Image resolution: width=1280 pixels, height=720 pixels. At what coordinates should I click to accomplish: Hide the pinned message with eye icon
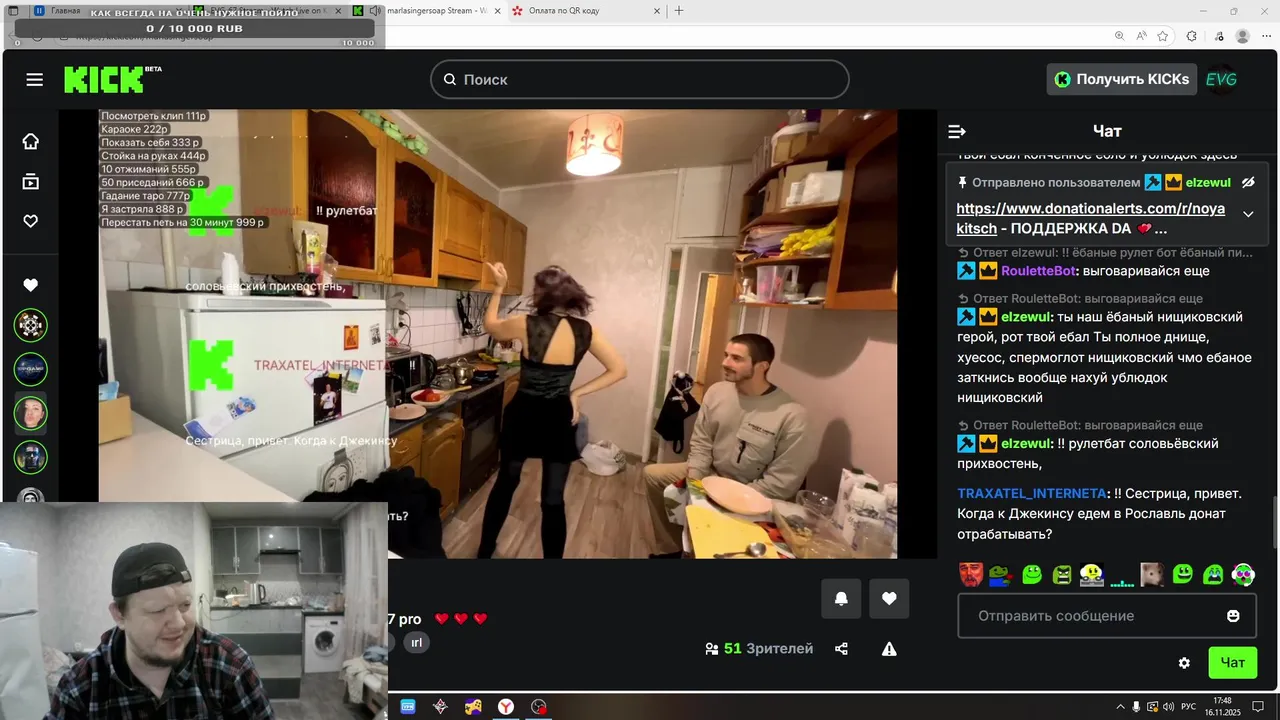1248,183
